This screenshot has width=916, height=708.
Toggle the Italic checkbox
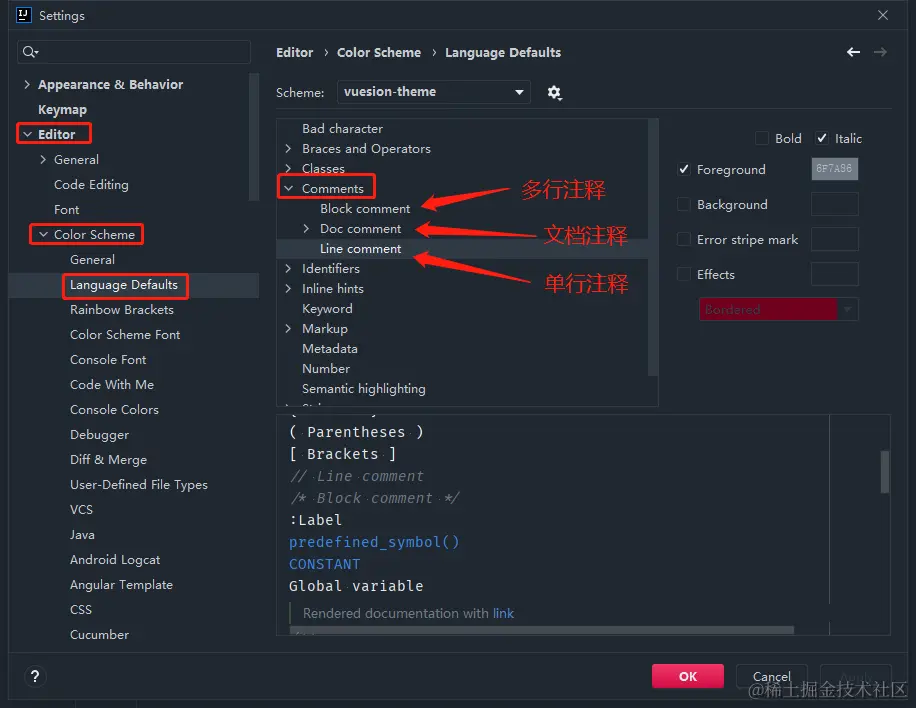pyautogui.click(x=822, y=138)
